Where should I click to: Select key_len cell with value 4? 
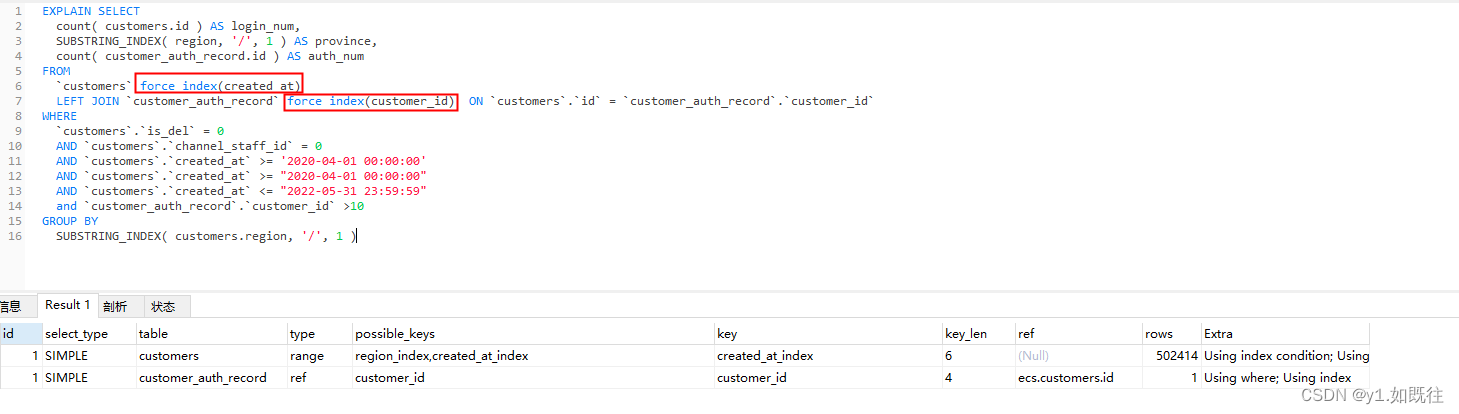tap(978, 377)
